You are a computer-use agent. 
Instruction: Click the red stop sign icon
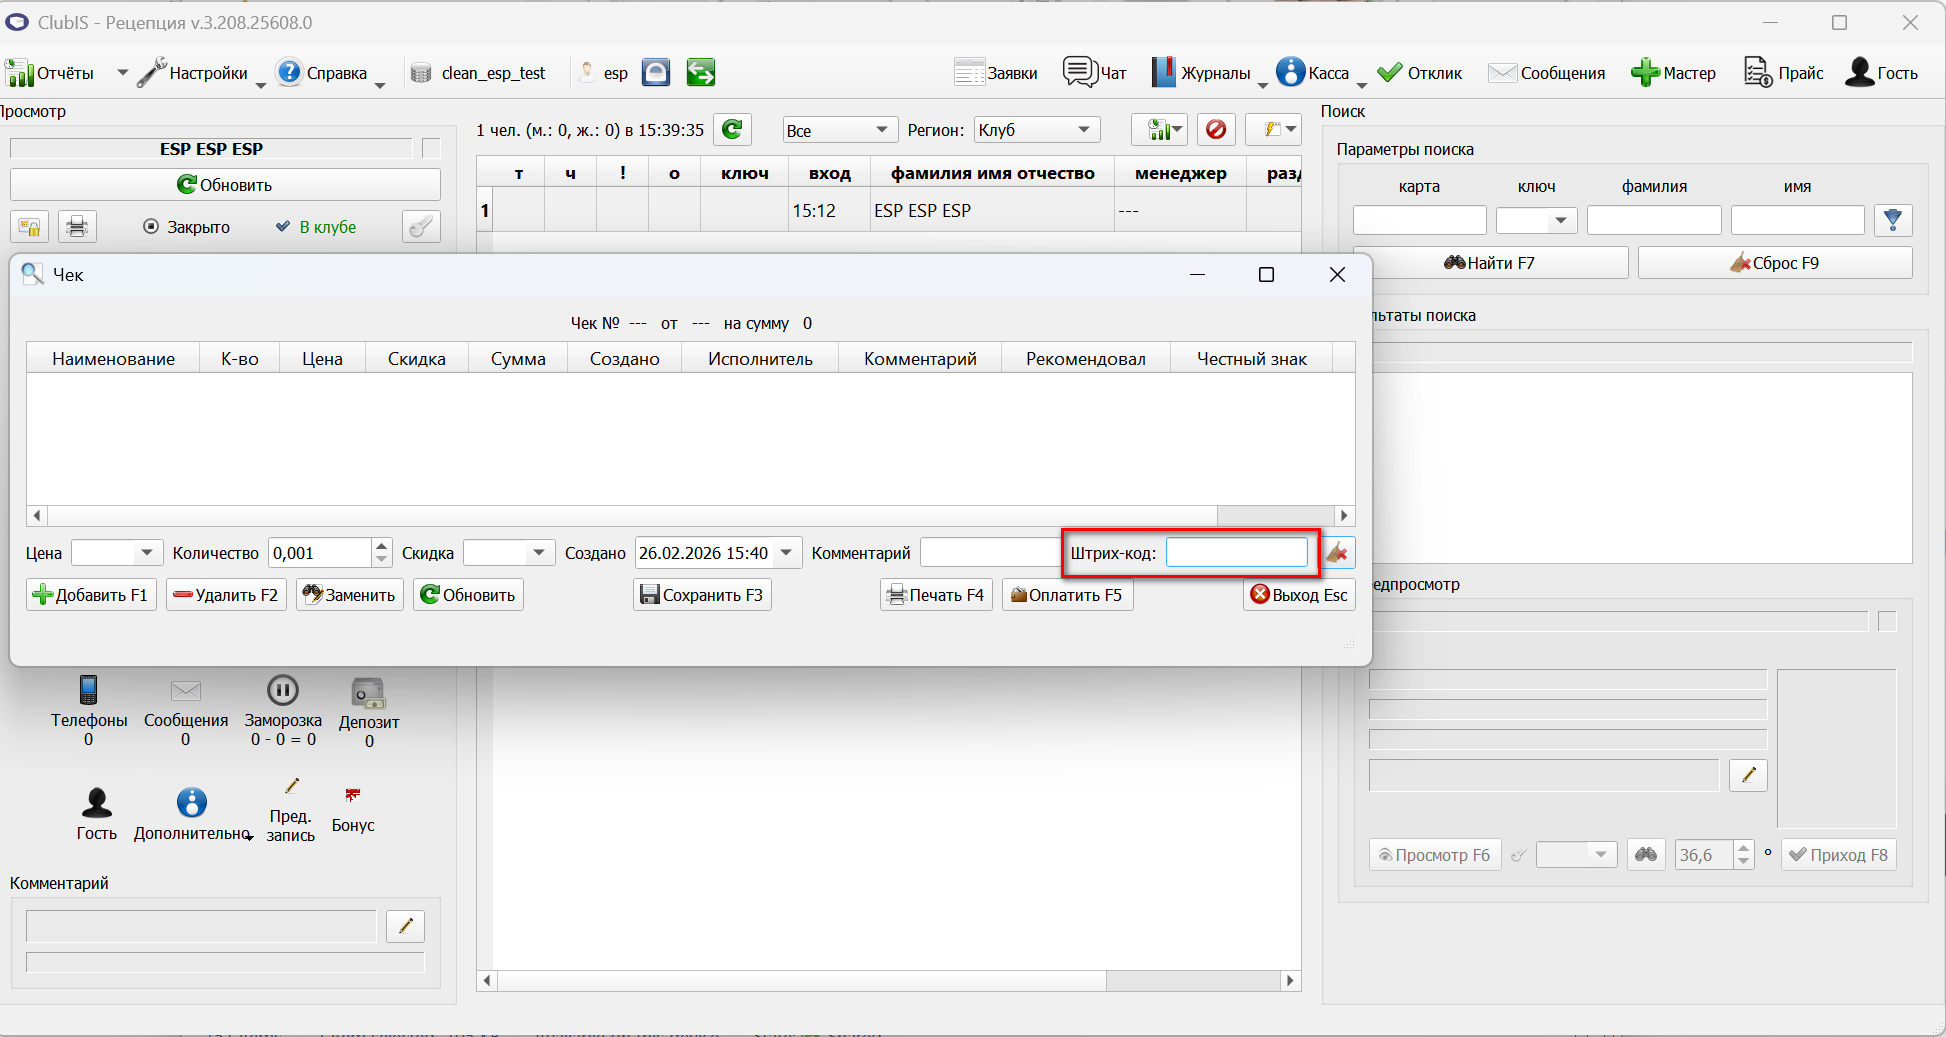(1216, 130)
